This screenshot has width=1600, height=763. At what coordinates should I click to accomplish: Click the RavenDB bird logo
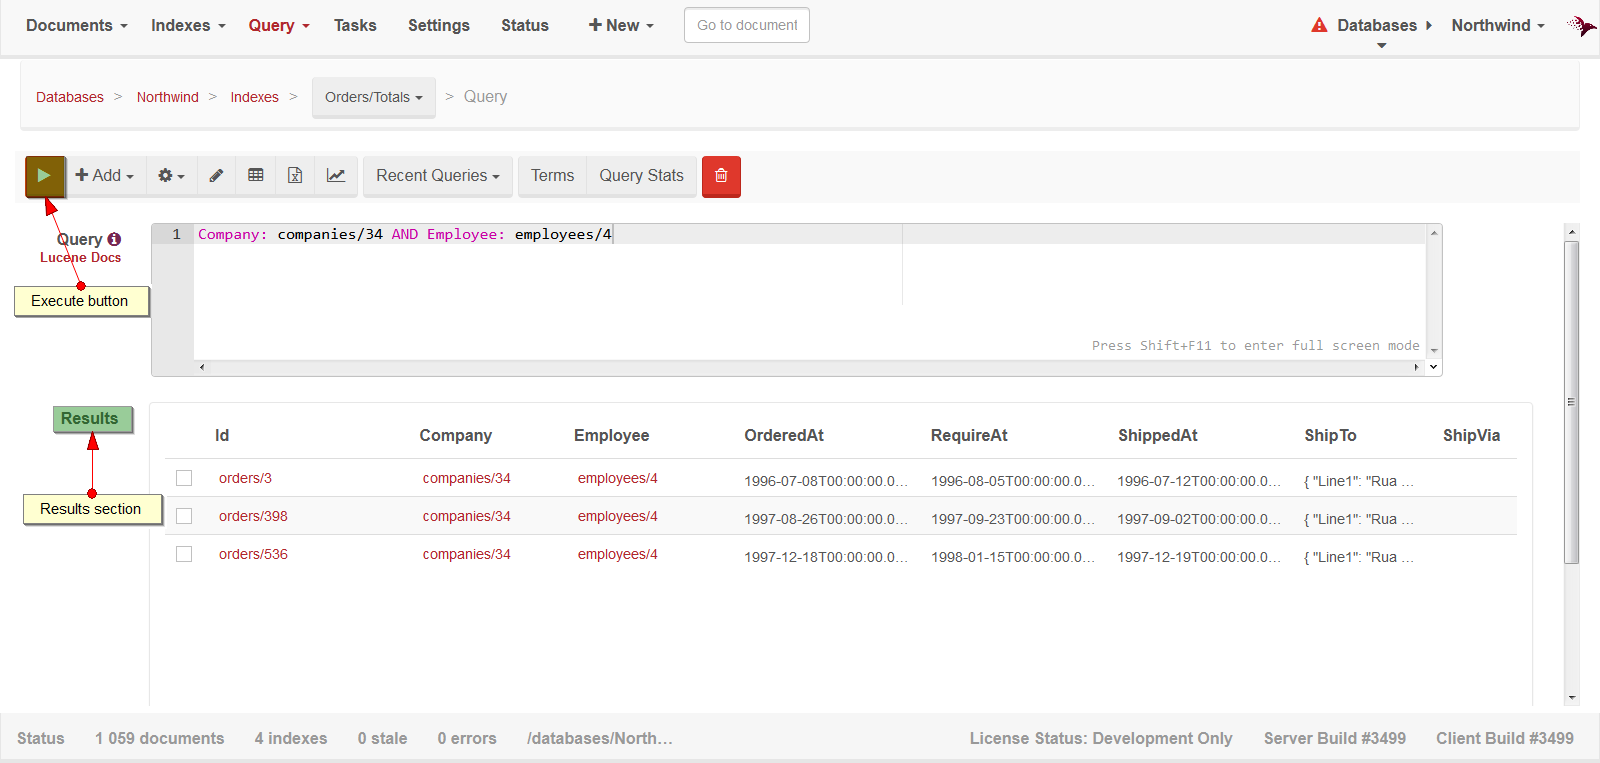click(1581, 25)
